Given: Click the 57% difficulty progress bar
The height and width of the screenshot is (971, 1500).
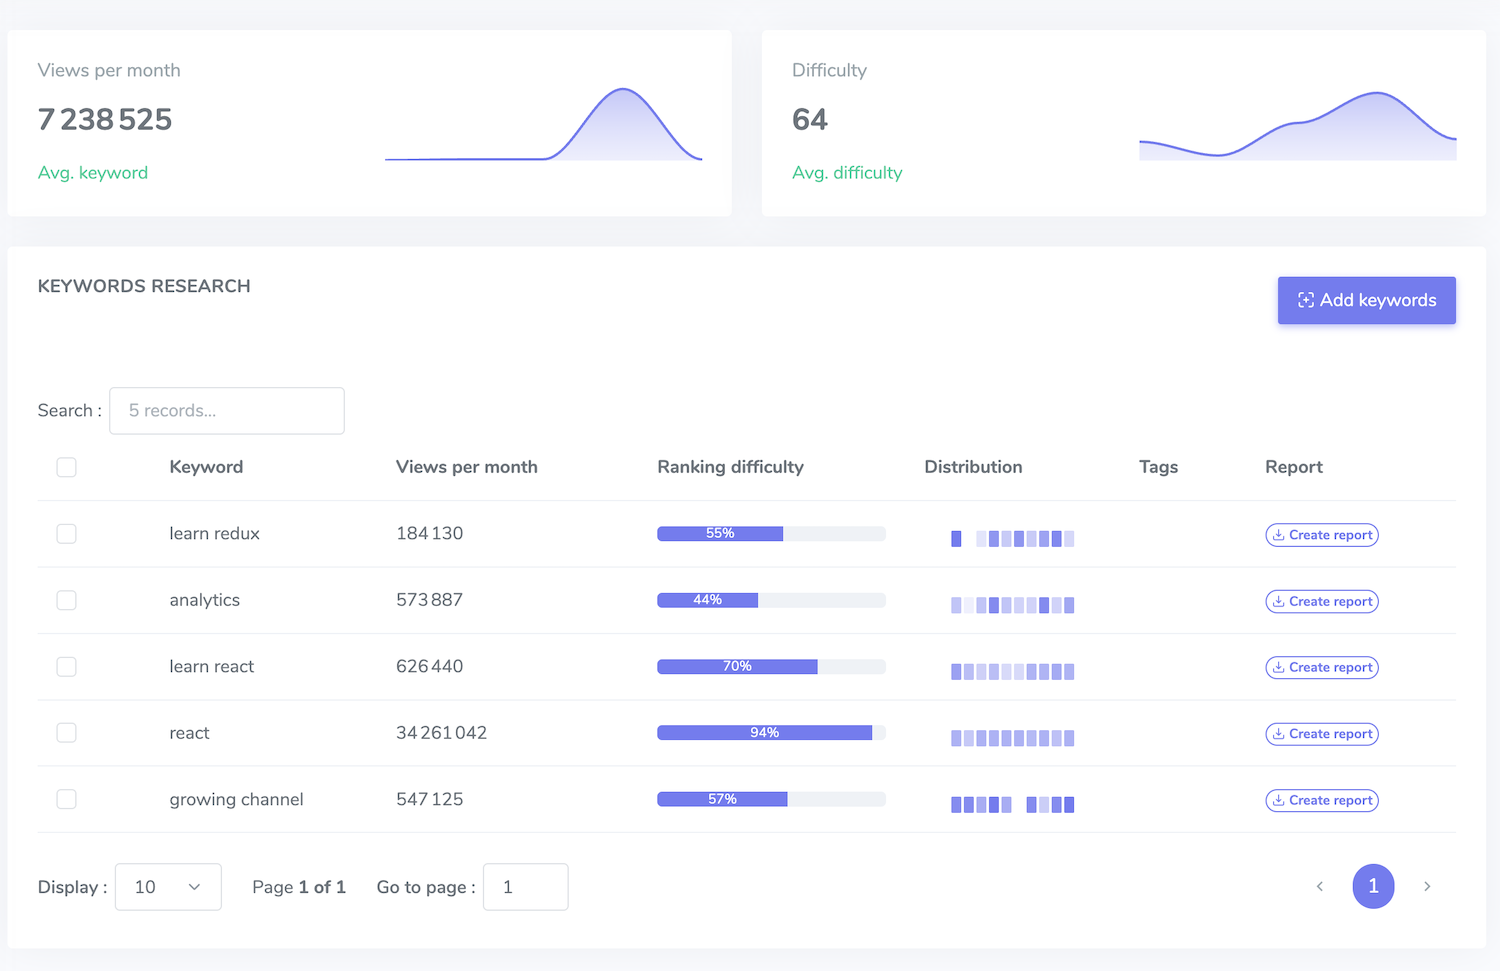Looking at the screenshot, I should 771,799.
